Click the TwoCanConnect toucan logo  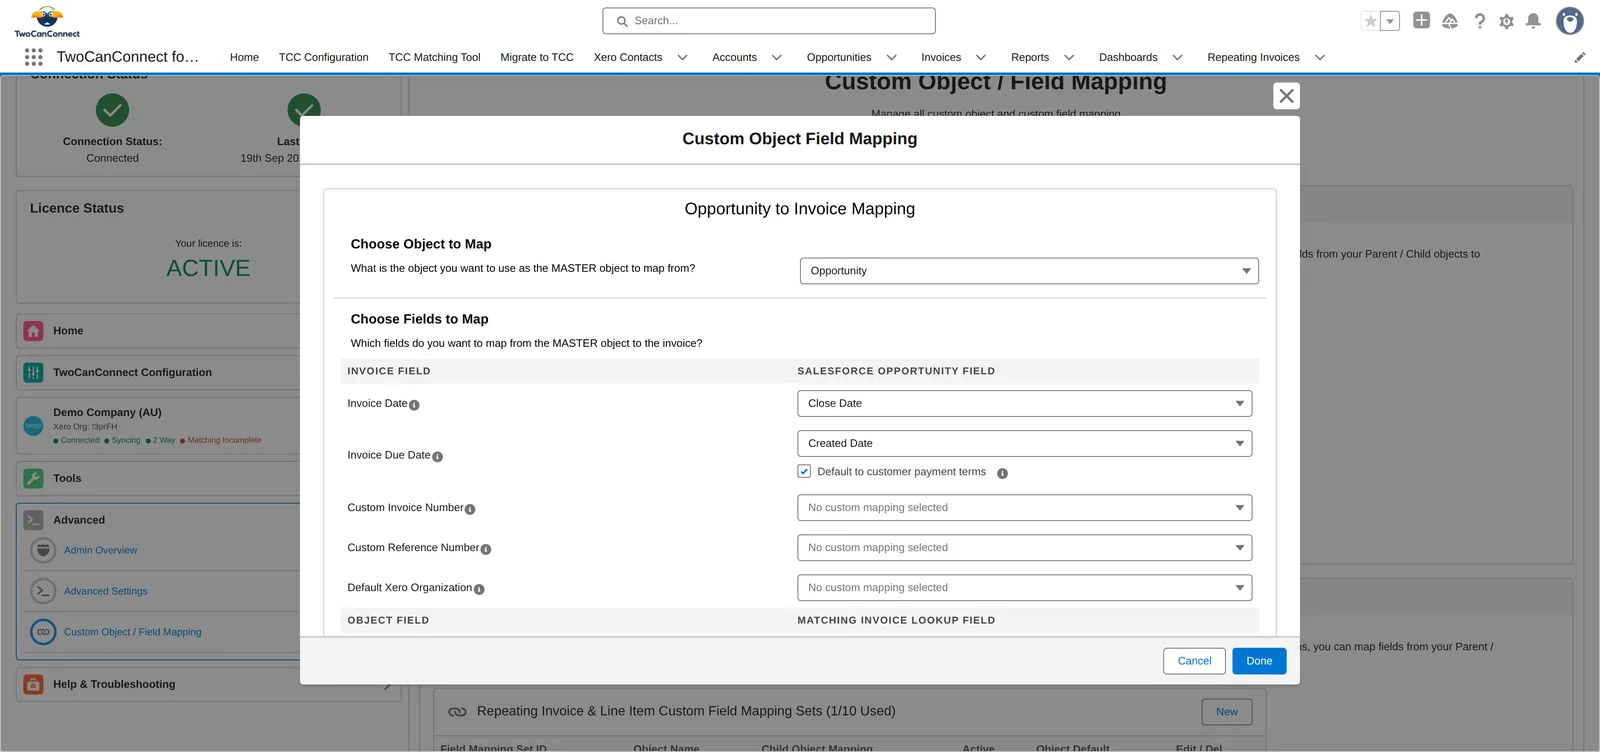pos(47,21)
